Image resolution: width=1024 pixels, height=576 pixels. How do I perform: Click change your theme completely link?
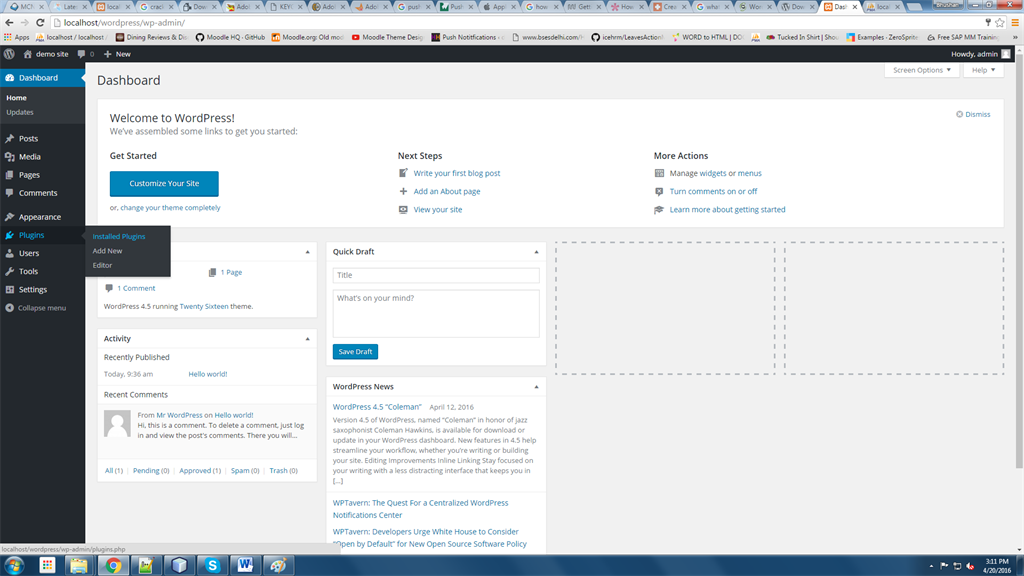coord(170,208)
